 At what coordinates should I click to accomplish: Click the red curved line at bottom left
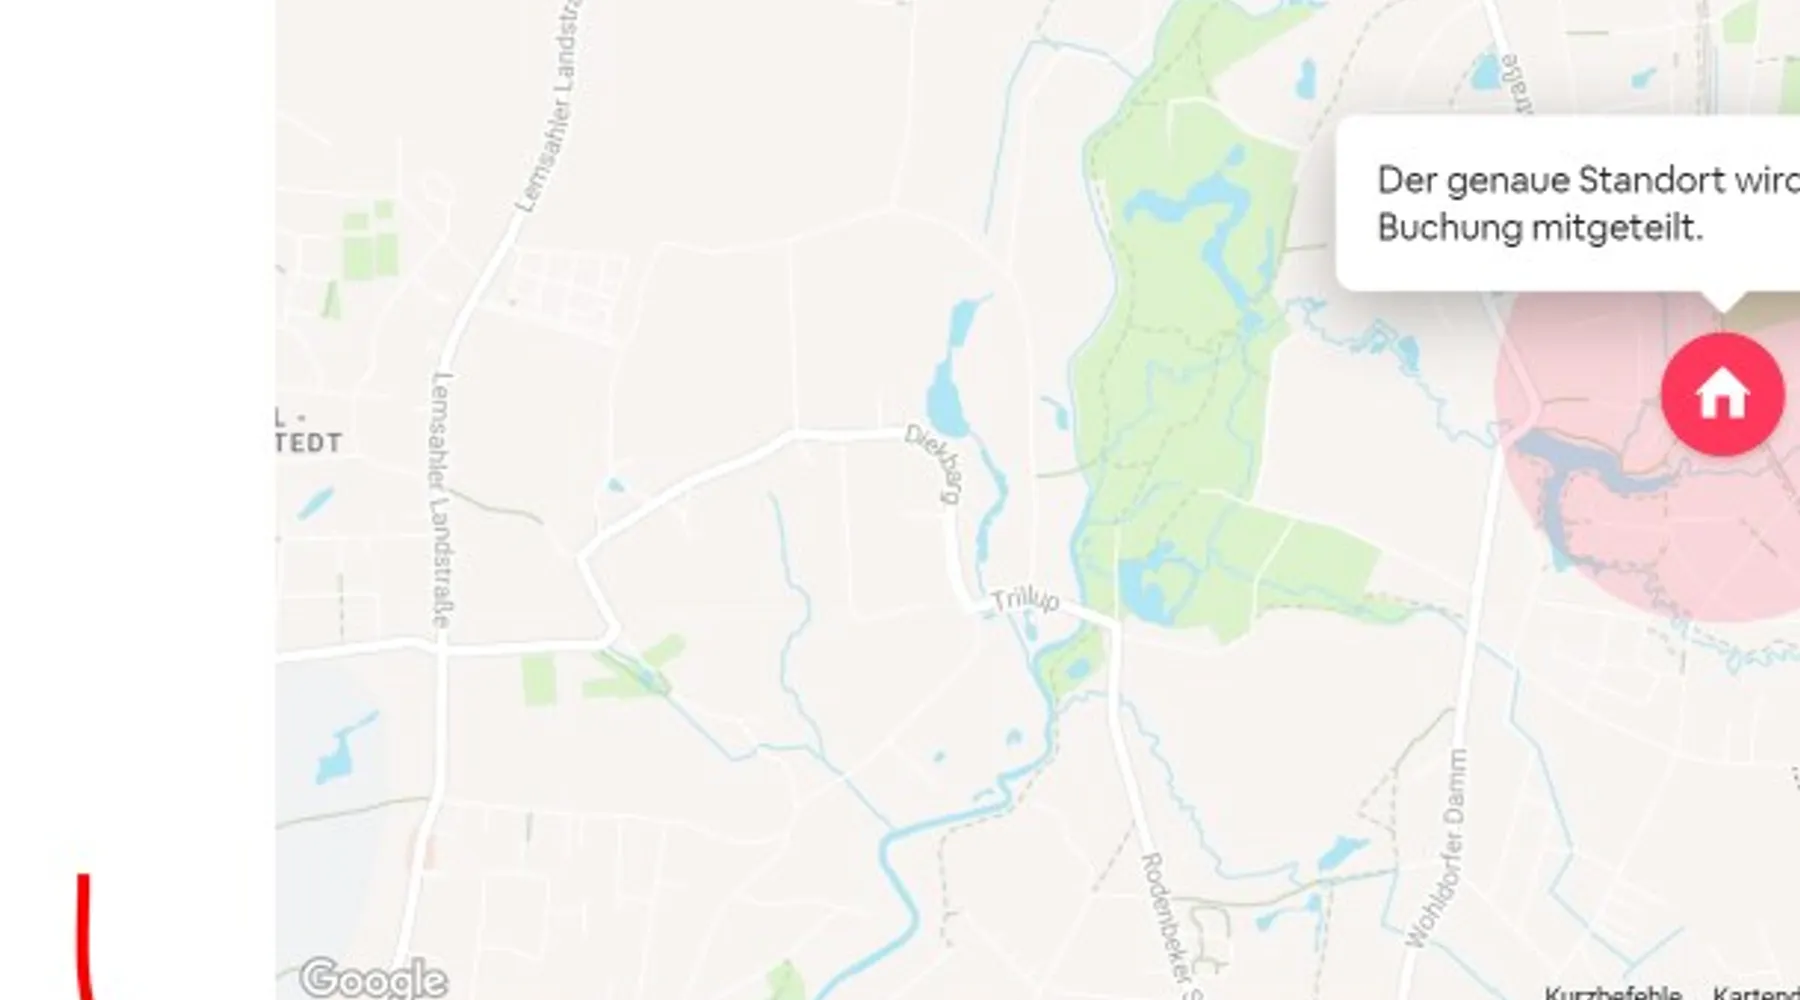[x=85, y=936]
